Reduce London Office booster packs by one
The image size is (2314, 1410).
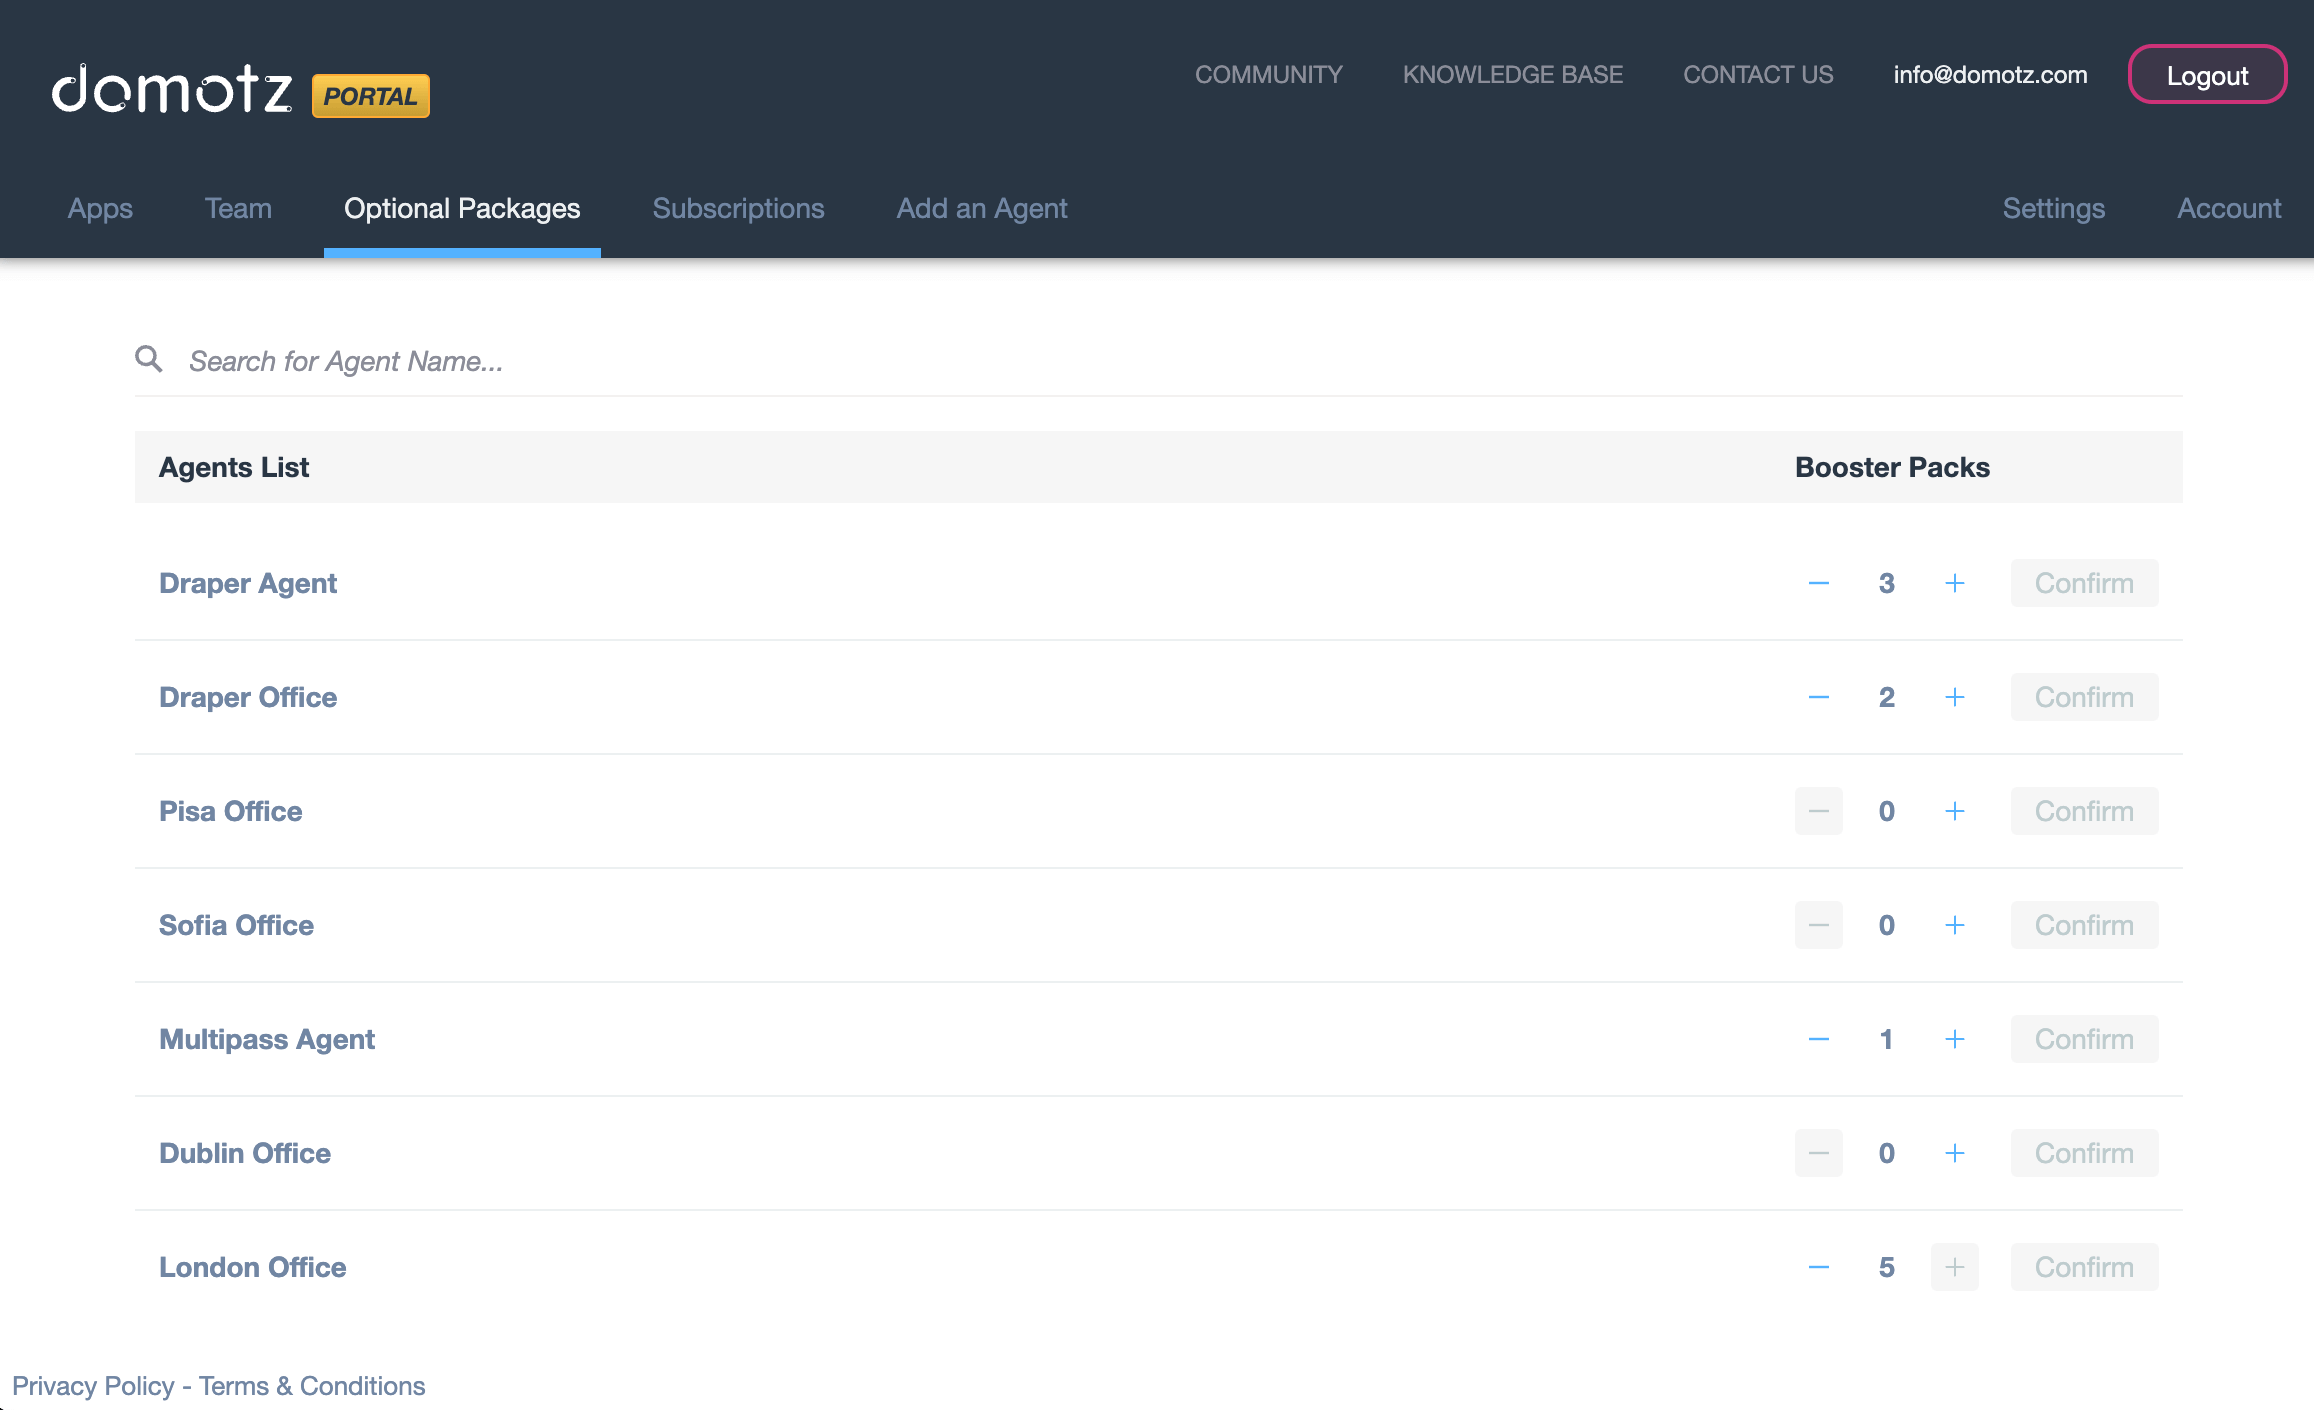pyautogui.click(x=1818, y=1267)
